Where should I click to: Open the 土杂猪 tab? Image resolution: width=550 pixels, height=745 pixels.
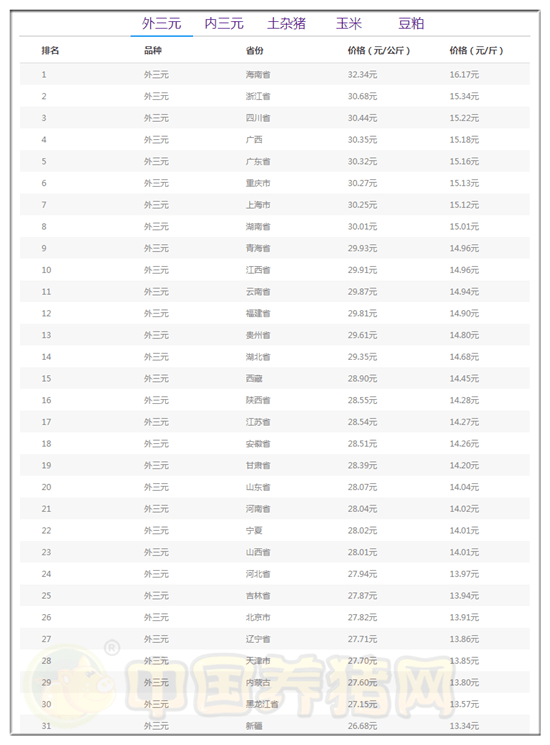coord(286,23)
